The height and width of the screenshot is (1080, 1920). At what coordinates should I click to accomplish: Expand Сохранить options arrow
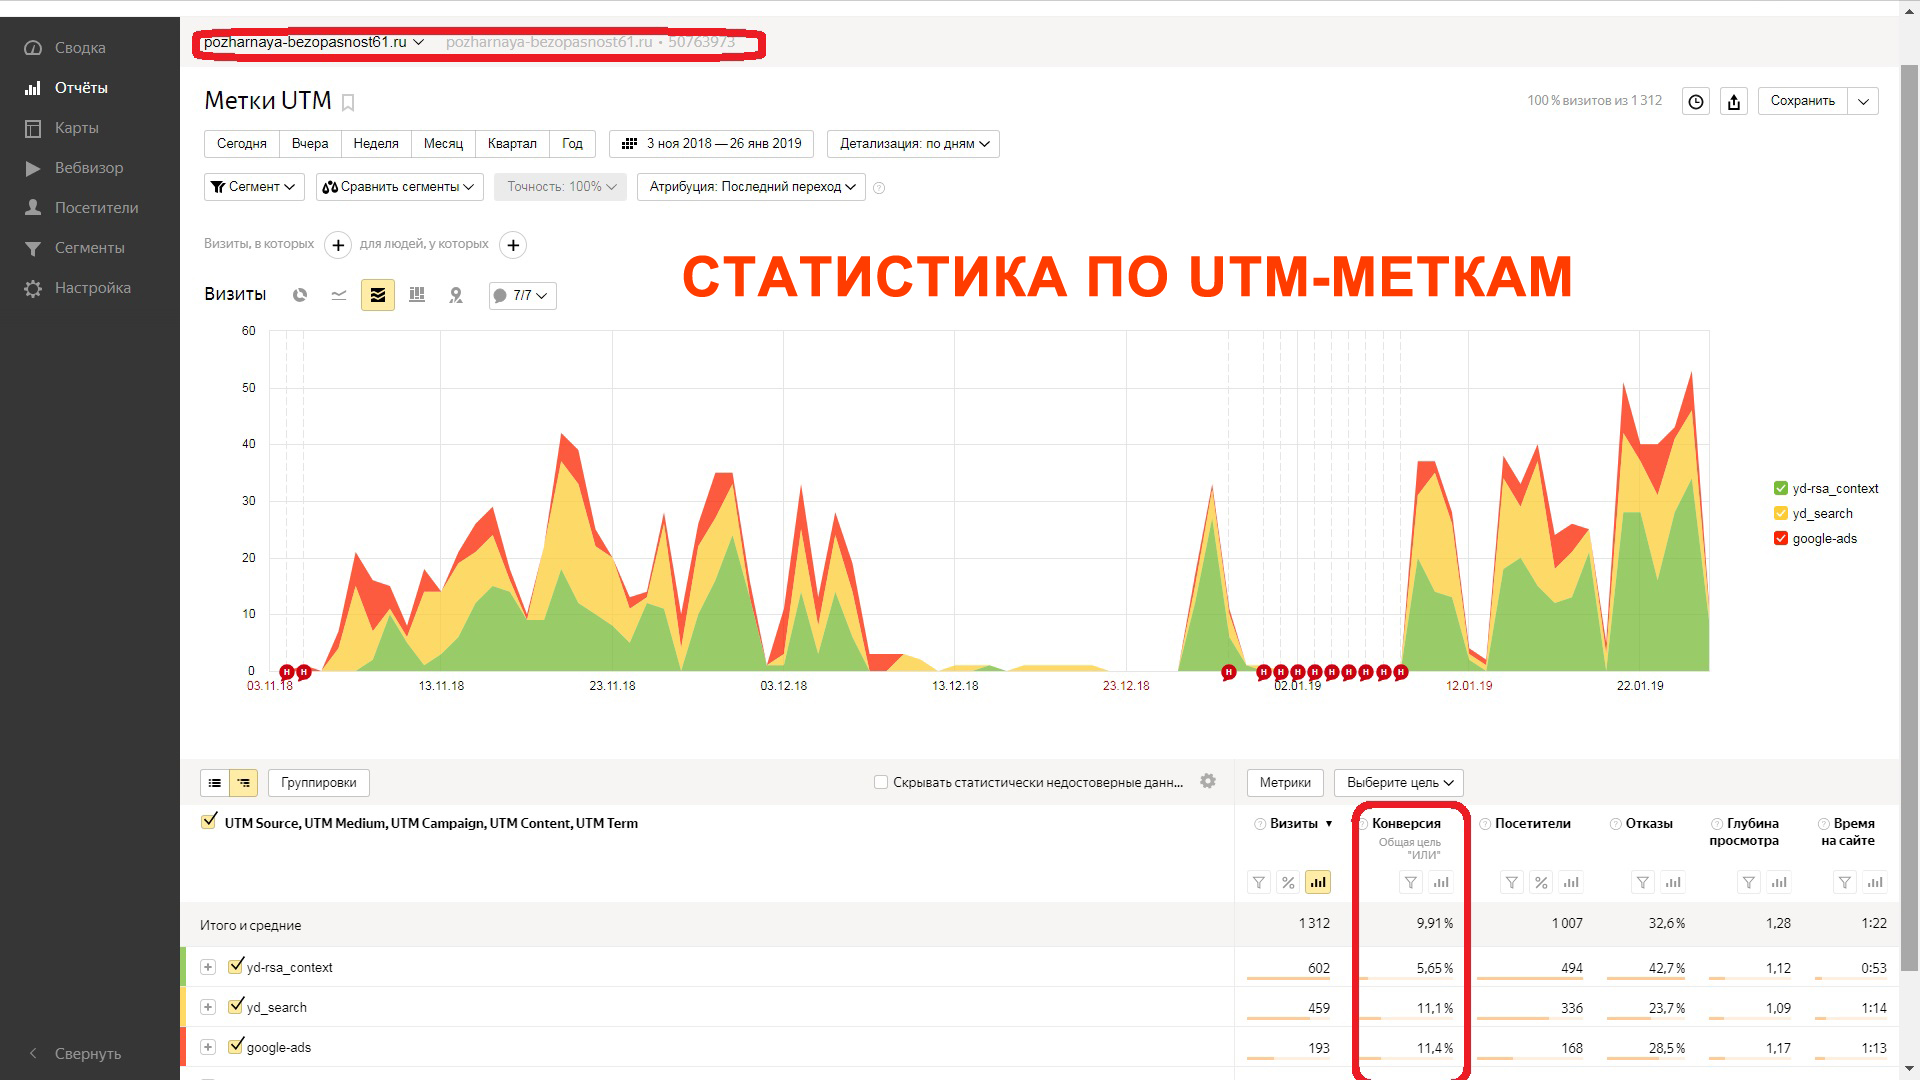point(1863,101)
